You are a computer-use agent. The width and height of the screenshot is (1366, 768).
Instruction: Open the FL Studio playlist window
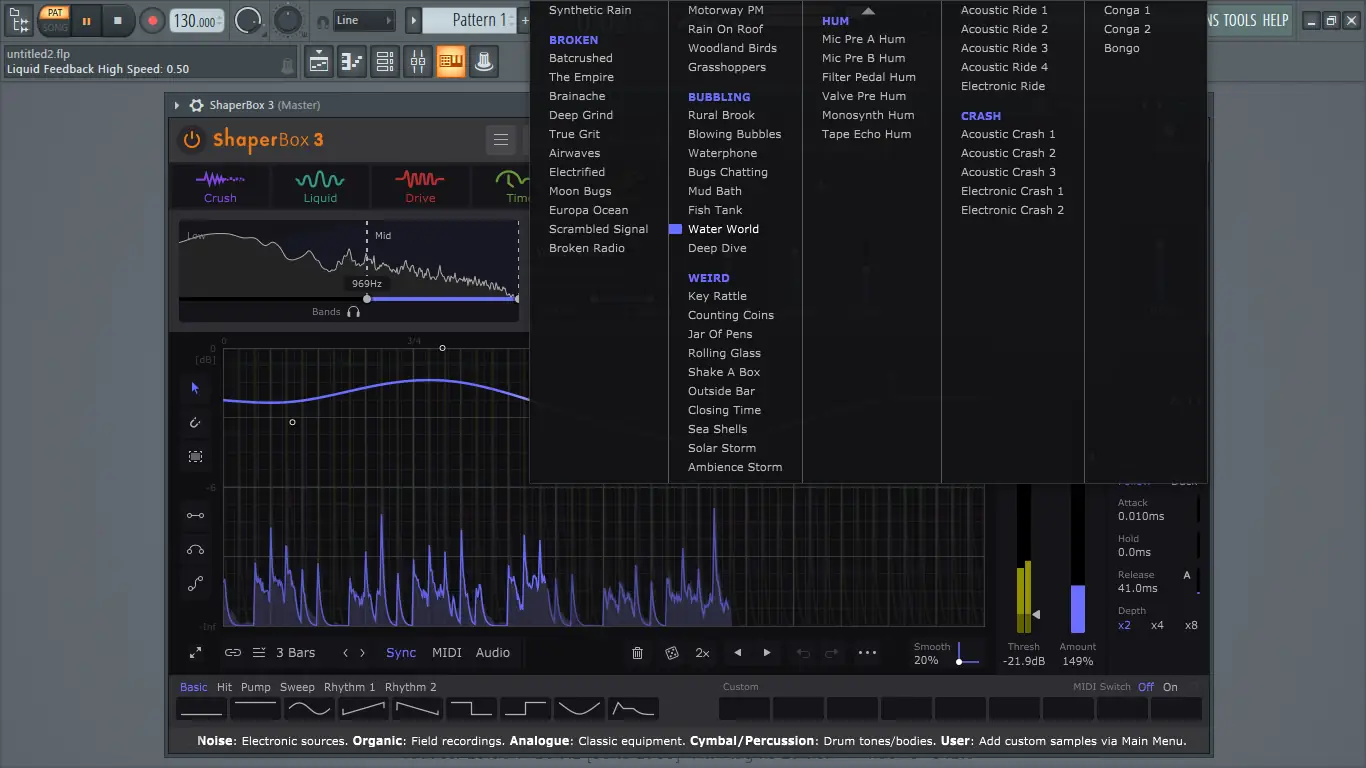[319, 62]
